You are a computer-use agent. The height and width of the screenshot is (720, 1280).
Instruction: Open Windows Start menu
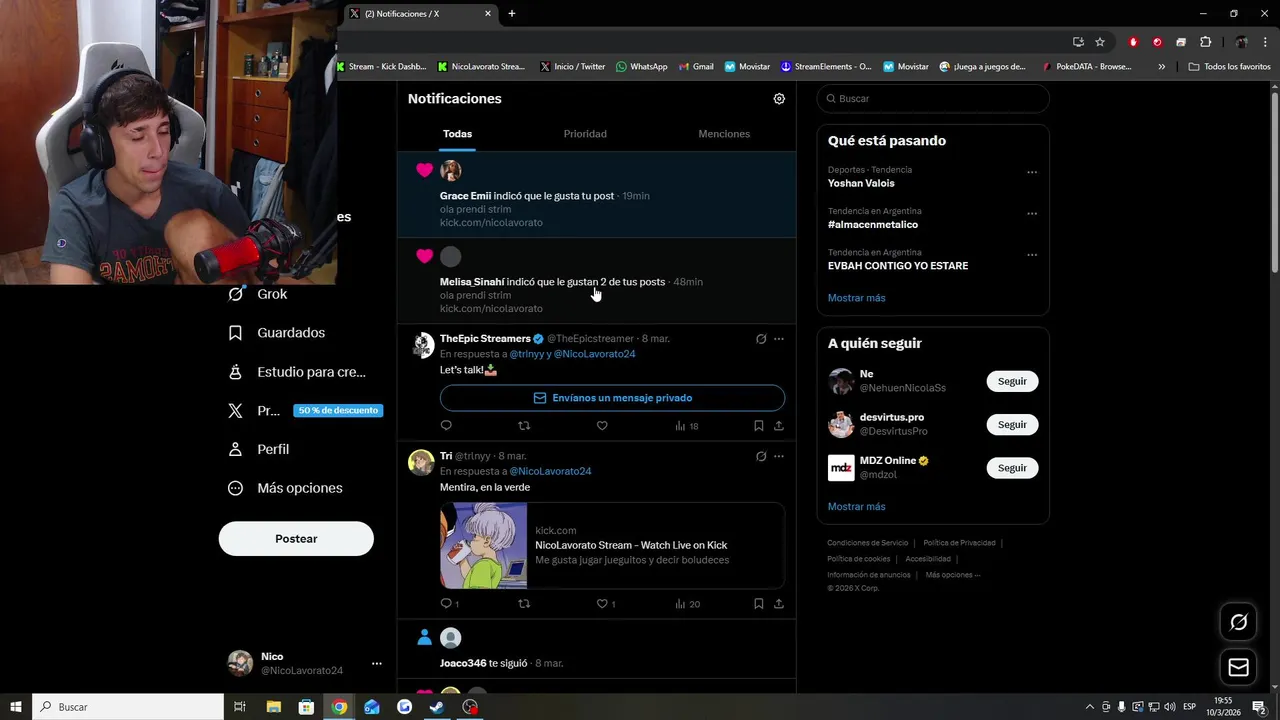tap(16, 707)
